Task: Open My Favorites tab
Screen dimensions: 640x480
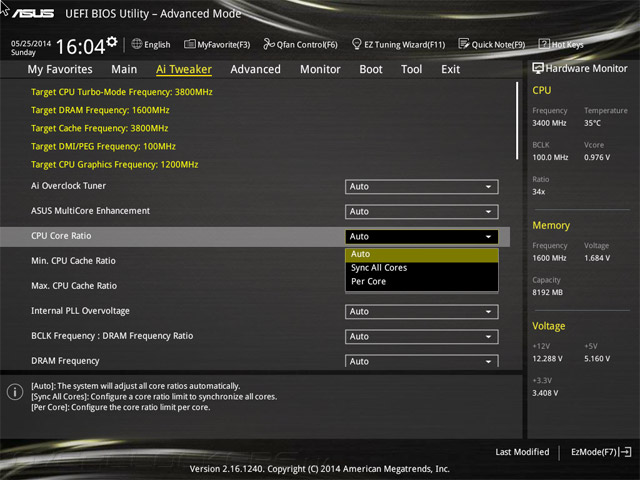Action: (x=60, y=69)
